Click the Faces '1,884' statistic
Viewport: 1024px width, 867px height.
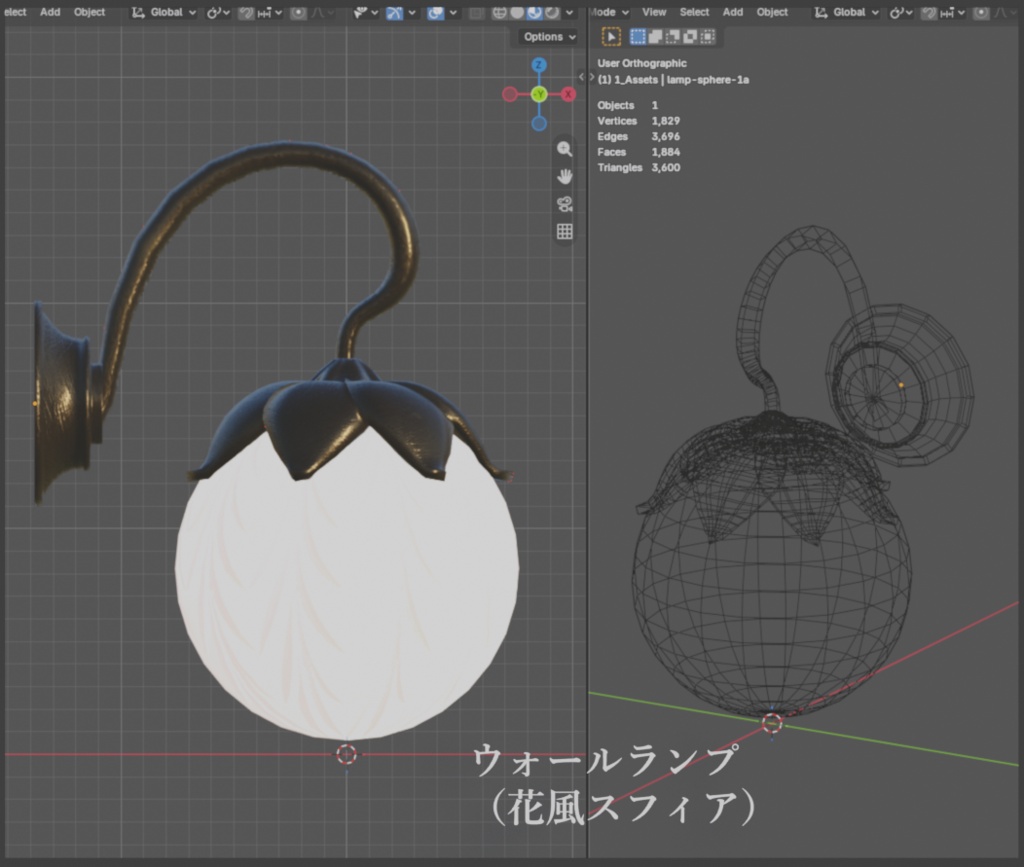(665, 152)
